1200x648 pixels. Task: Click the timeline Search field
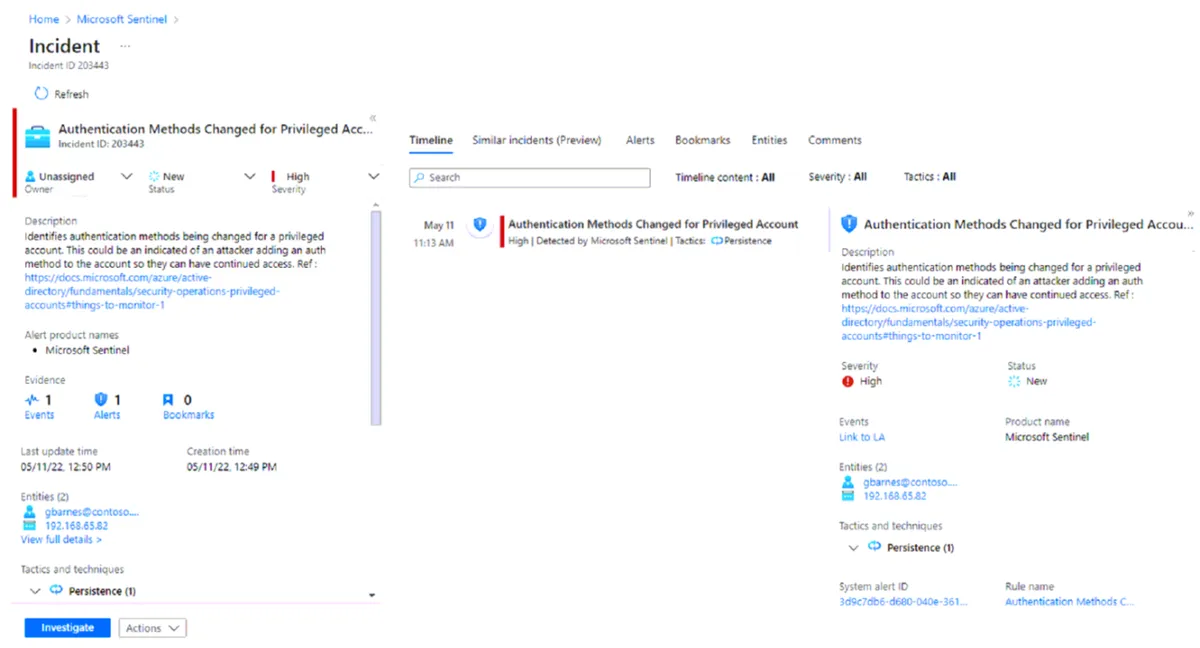coord(530,178)
